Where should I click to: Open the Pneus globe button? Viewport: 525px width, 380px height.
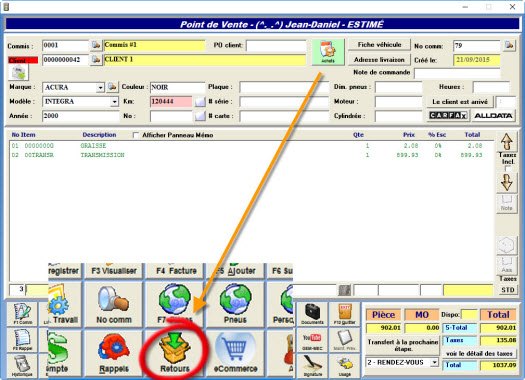[x=235, y=304]
